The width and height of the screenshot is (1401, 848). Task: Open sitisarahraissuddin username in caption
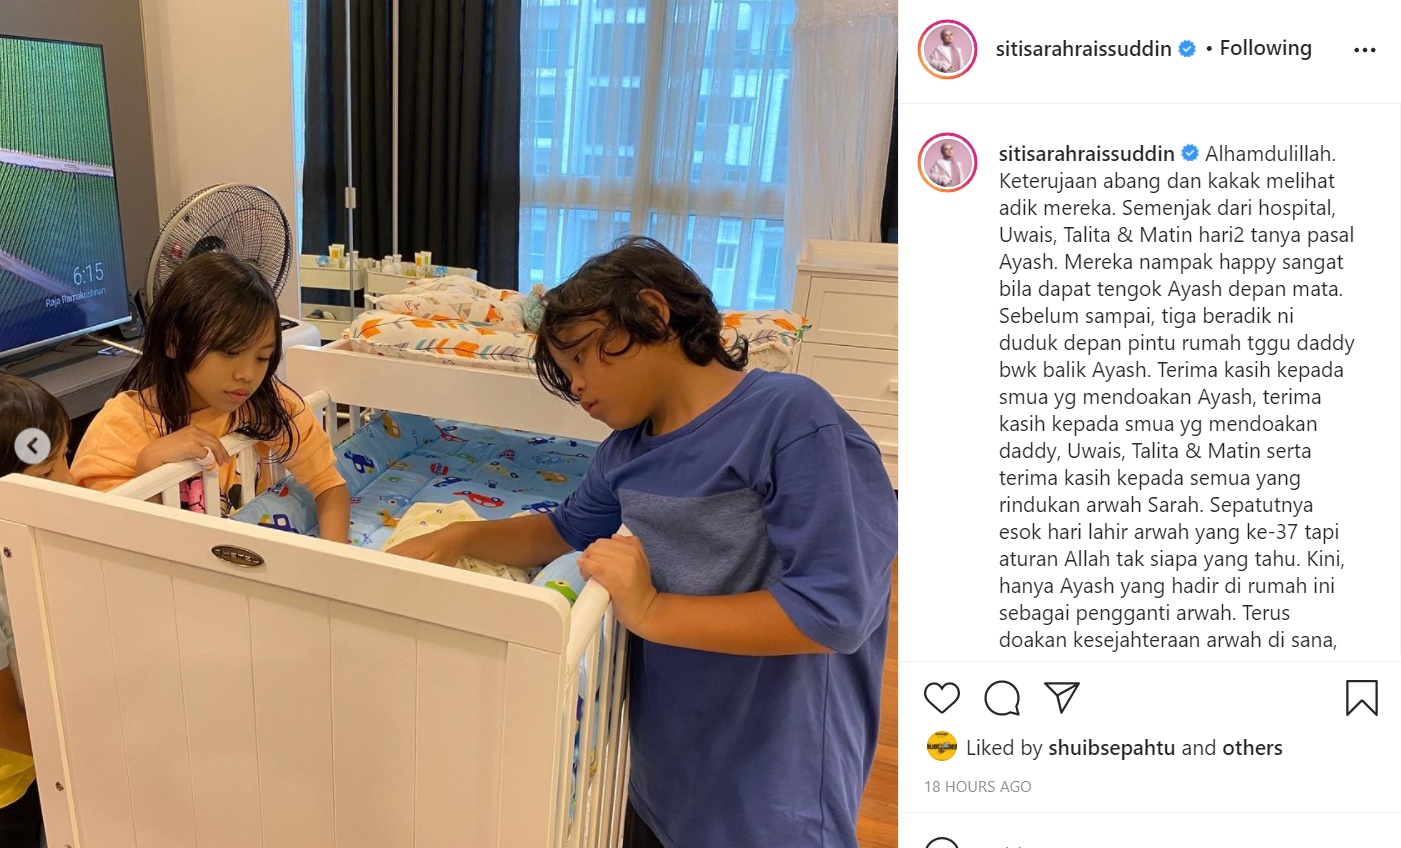click(x=1087, y=154)
